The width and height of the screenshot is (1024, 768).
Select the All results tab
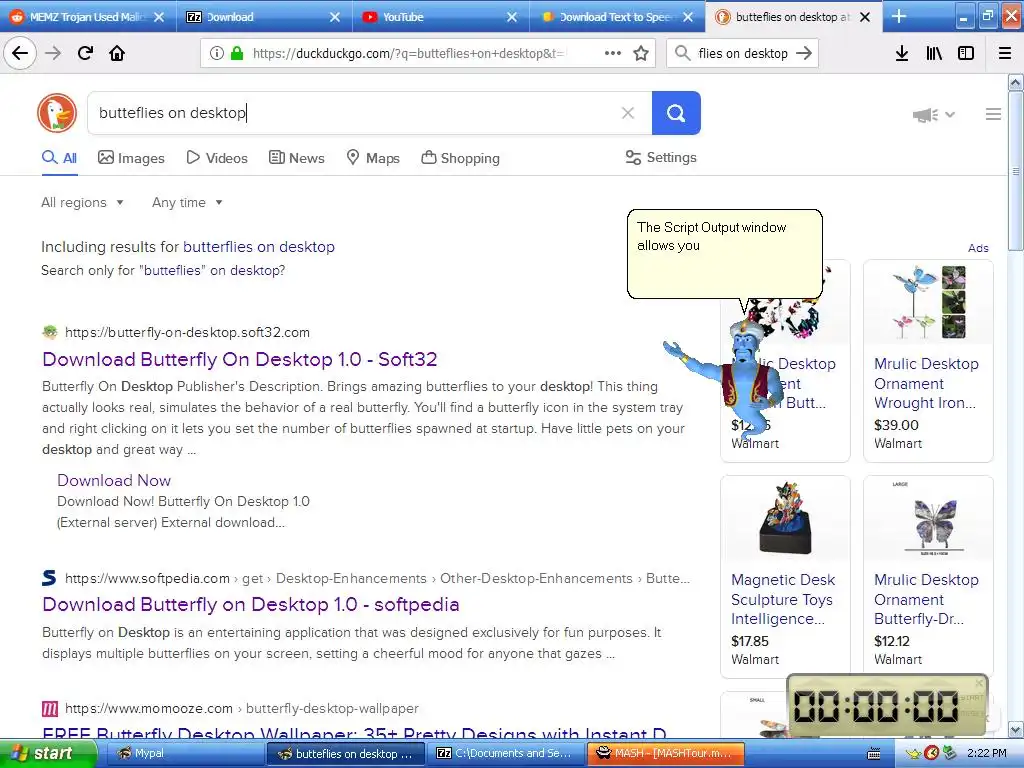[59, 158]
